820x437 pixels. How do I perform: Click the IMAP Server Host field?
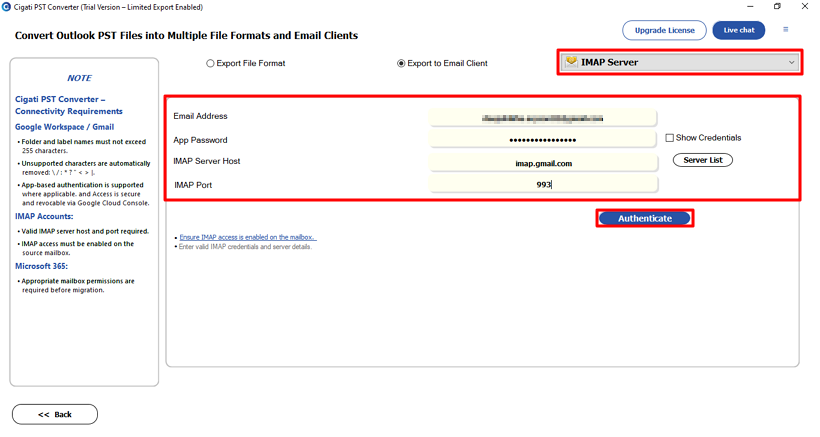(x=543, y=163)
